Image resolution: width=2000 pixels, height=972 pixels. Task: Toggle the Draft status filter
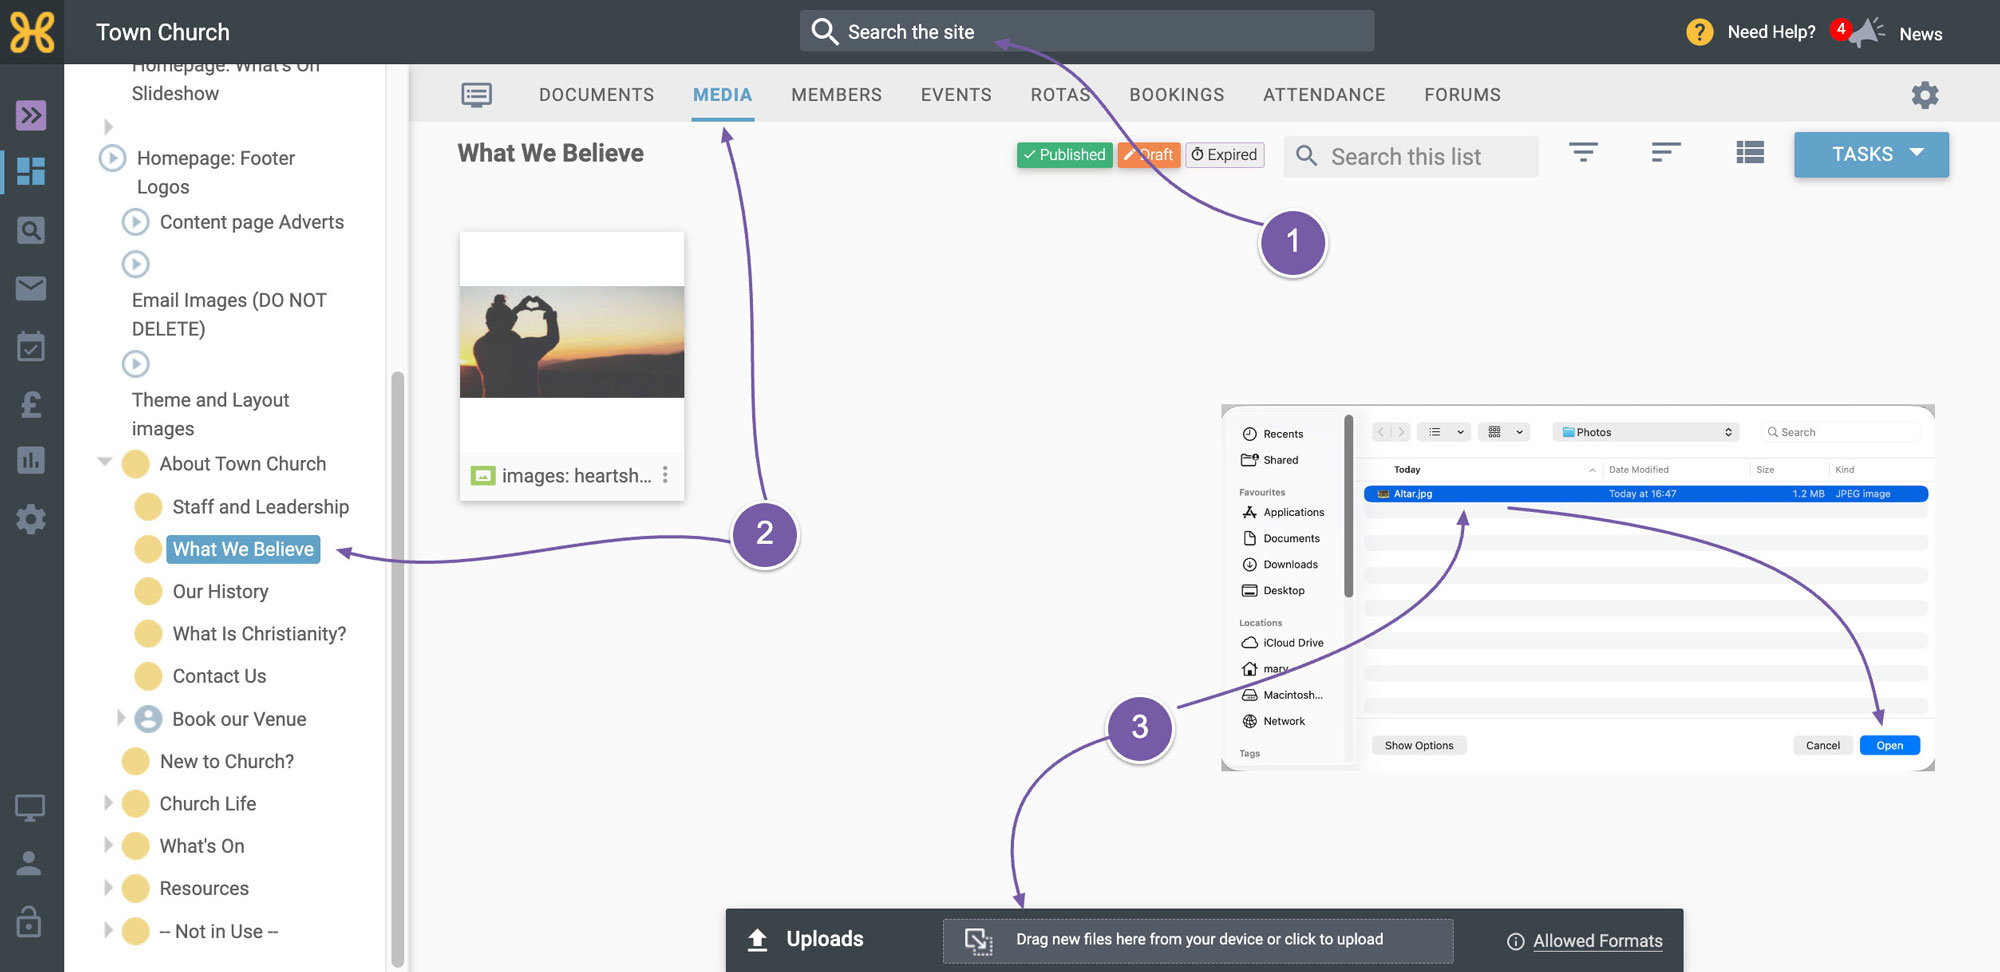pyautogui.click(x=1148, y=155)
